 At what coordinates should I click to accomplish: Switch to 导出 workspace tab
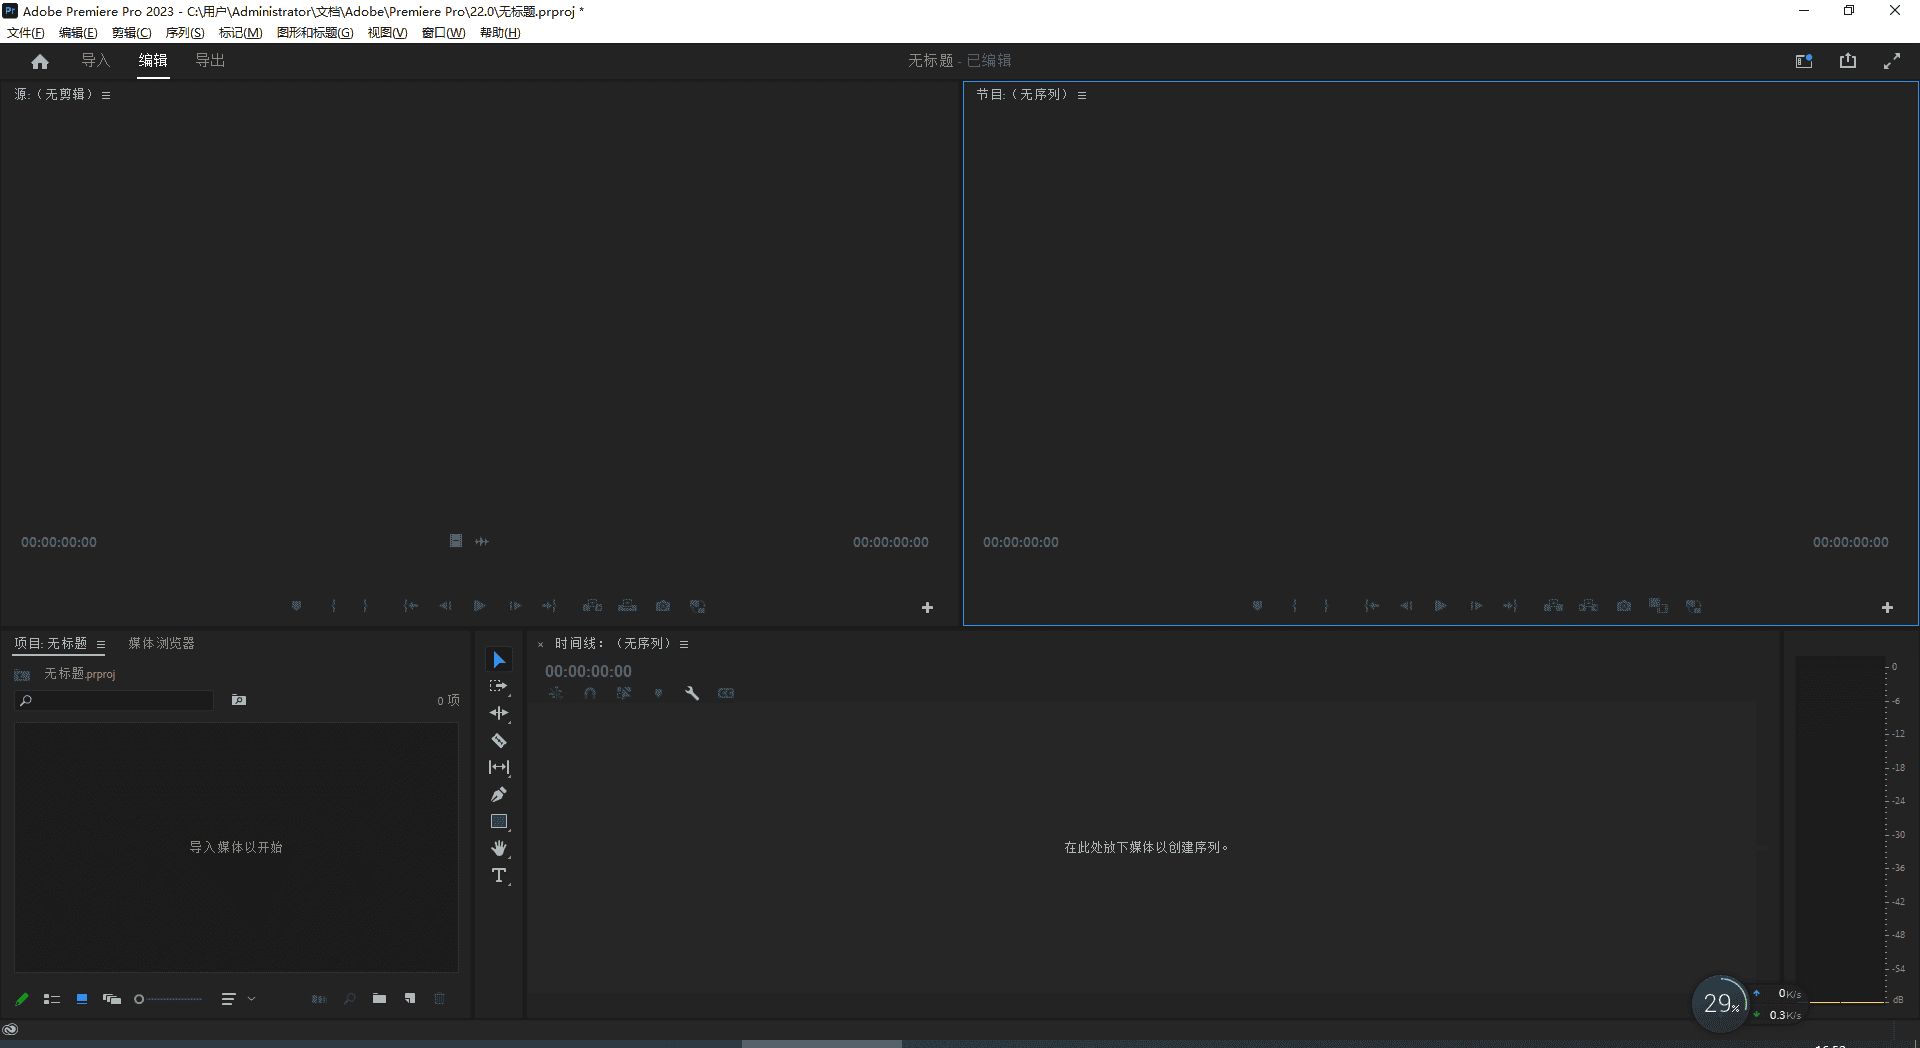tap(210, 61)
